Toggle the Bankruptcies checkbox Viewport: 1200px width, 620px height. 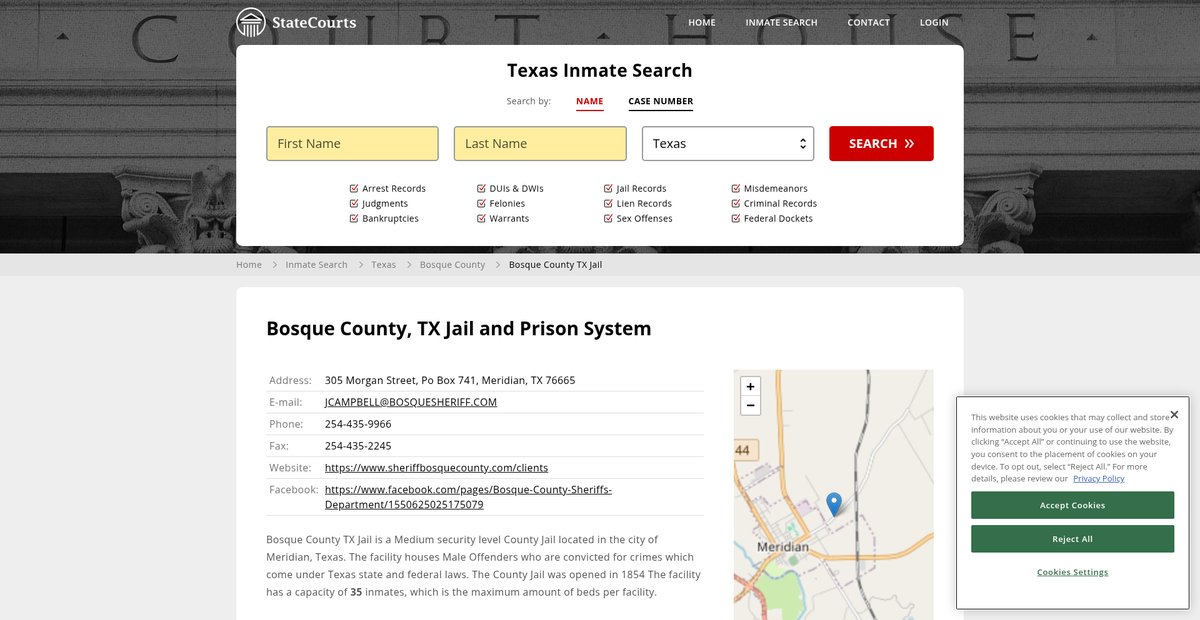tap(354, 218)
